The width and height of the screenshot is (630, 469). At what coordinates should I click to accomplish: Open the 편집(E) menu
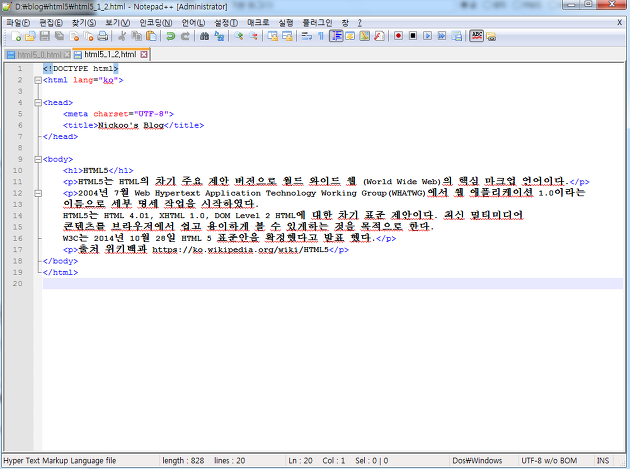51,23
